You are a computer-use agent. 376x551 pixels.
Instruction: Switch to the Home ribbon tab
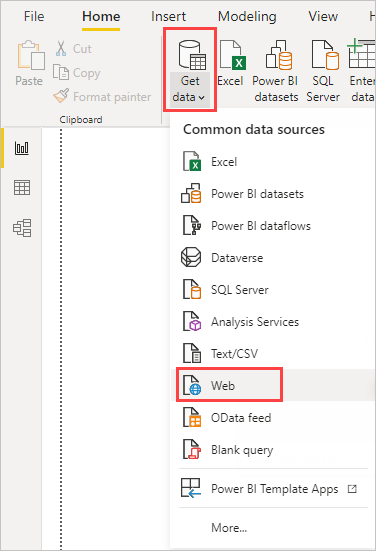point(101,17)
